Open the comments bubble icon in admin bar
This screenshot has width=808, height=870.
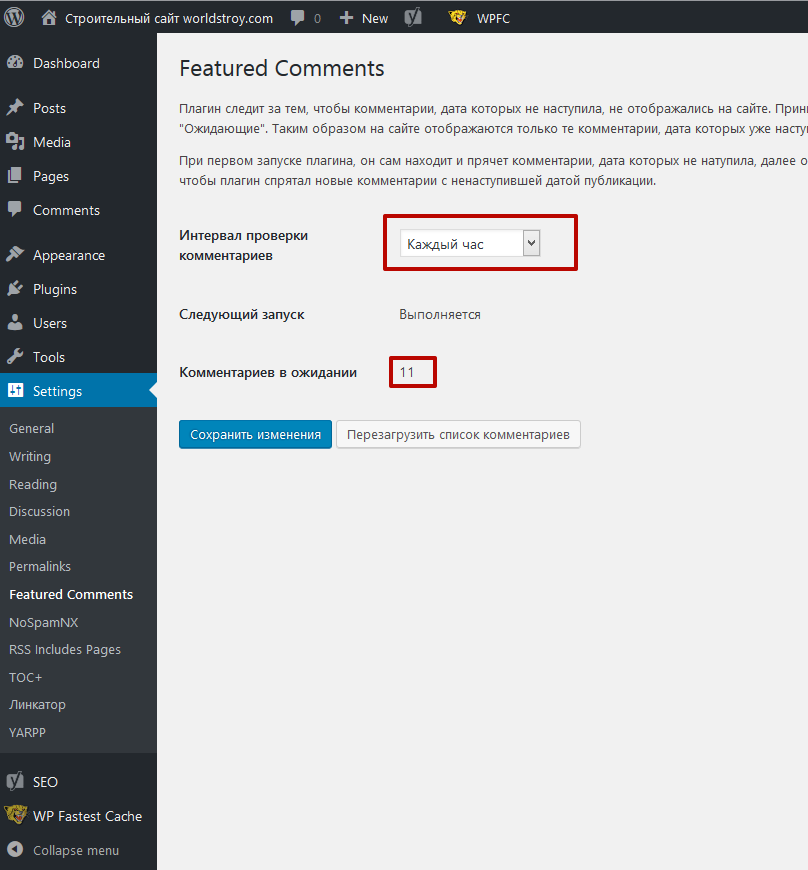point(298,18)
